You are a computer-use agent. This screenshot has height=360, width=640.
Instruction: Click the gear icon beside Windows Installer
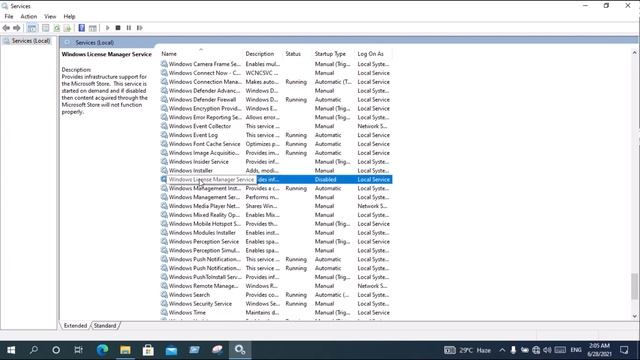coord(164,171)
